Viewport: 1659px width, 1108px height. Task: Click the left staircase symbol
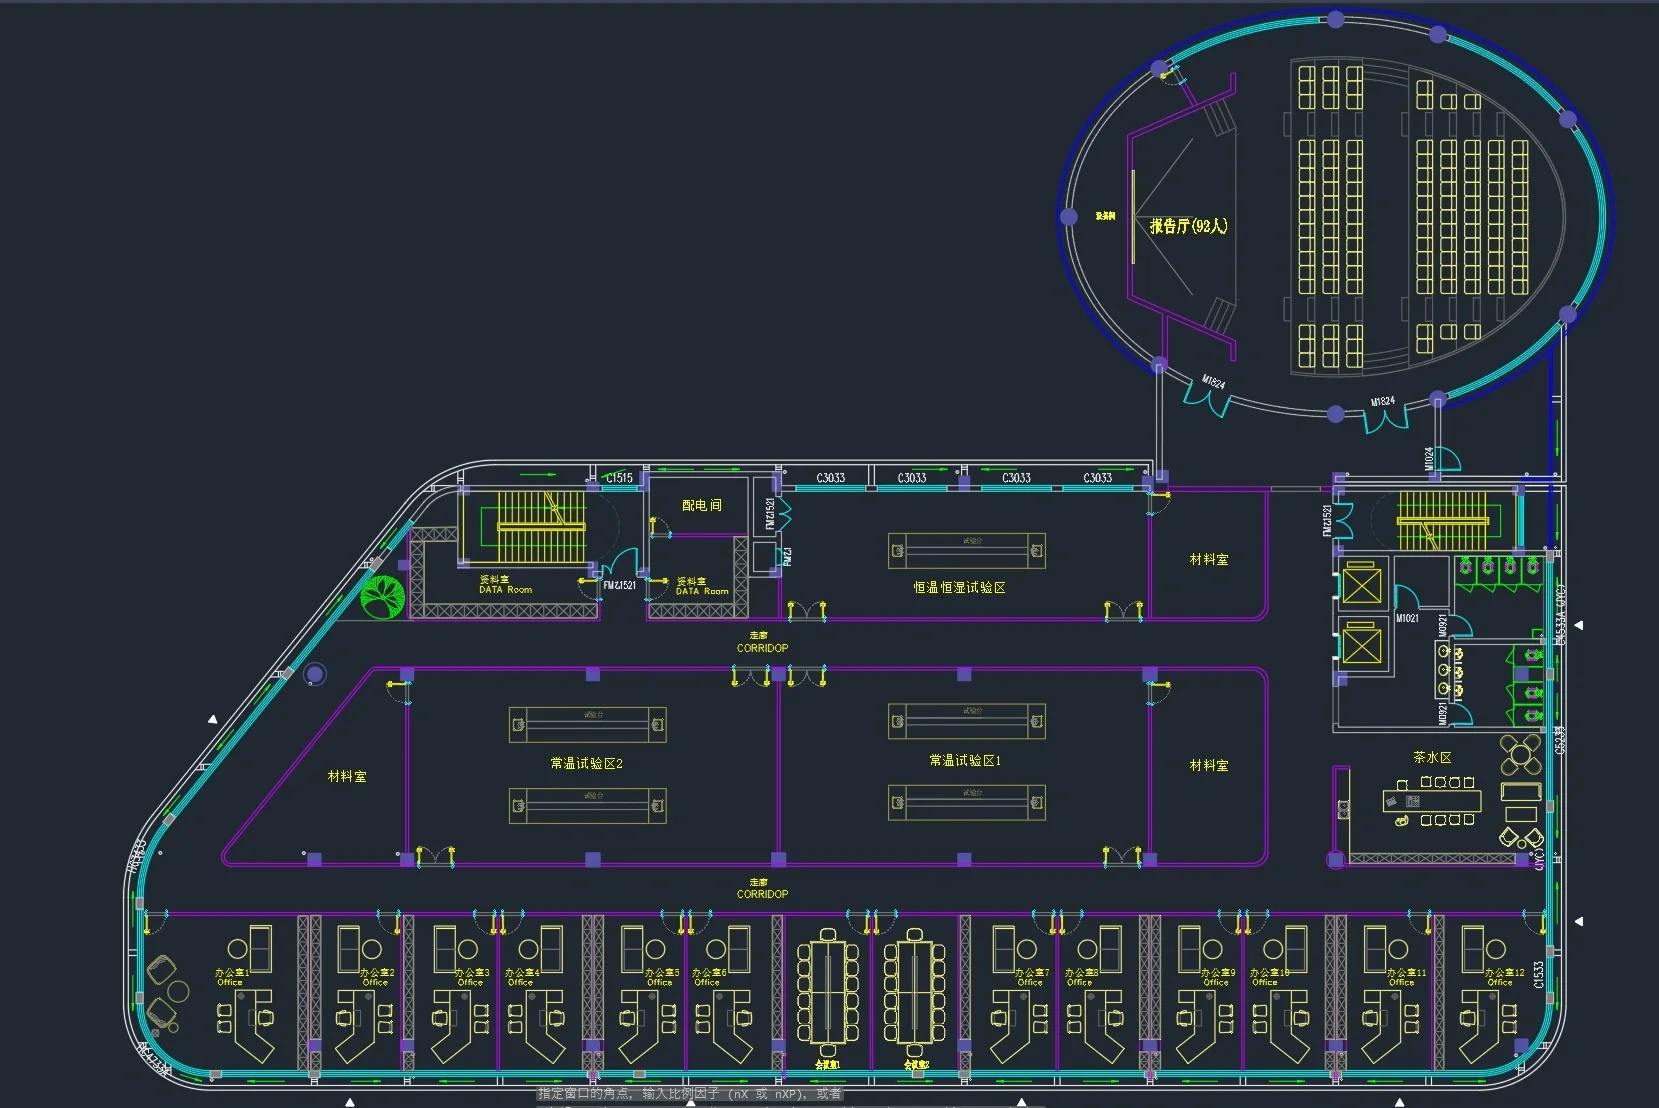(540, 525)
